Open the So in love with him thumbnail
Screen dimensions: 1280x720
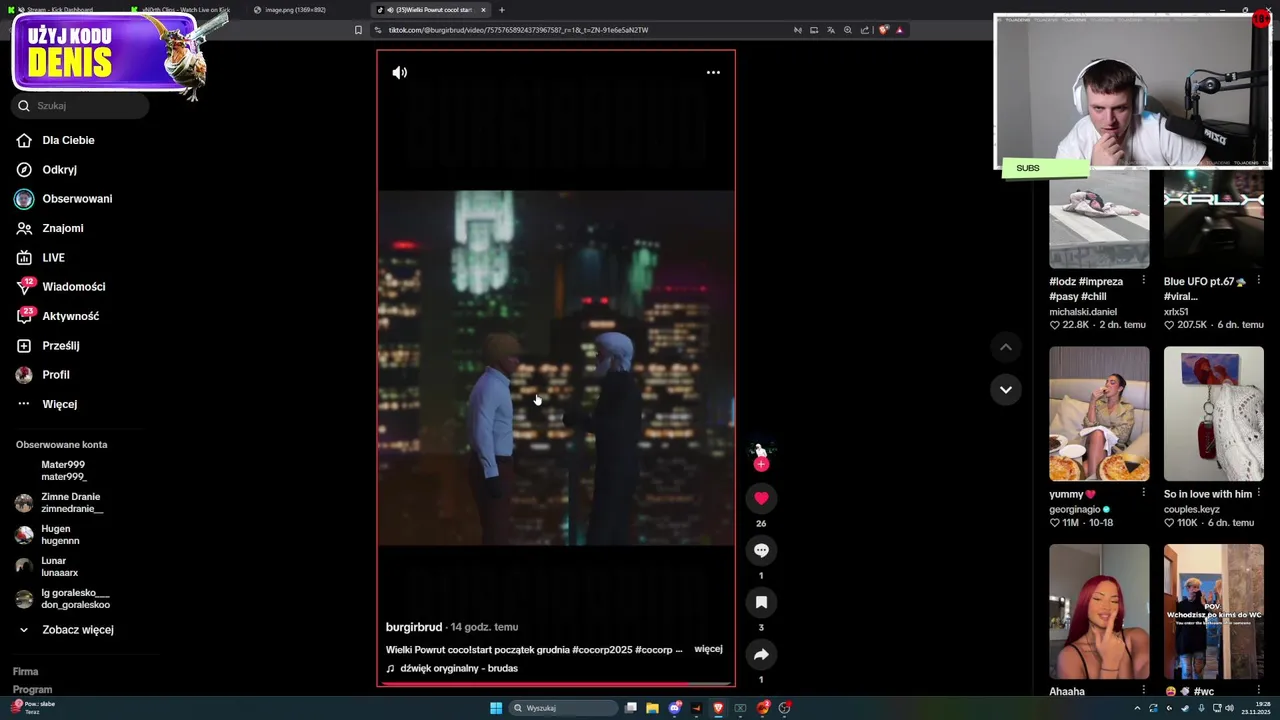[x=1214, y=414]
